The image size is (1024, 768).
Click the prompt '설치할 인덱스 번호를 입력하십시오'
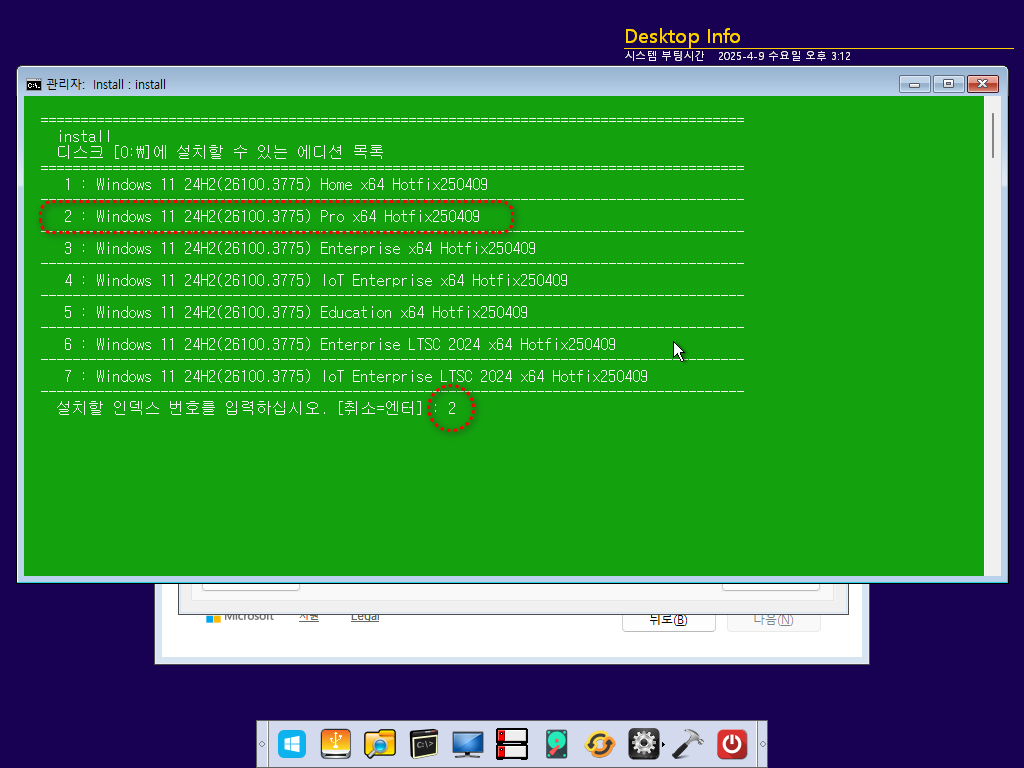click(x=240, y=408)
